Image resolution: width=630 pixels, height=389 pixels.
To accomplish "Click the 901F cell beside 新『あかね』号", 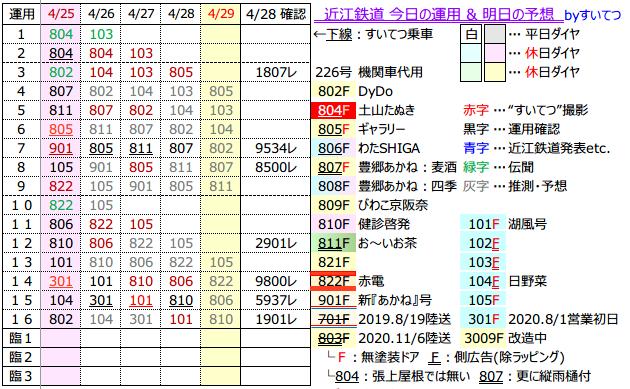I will pos(333,300).
